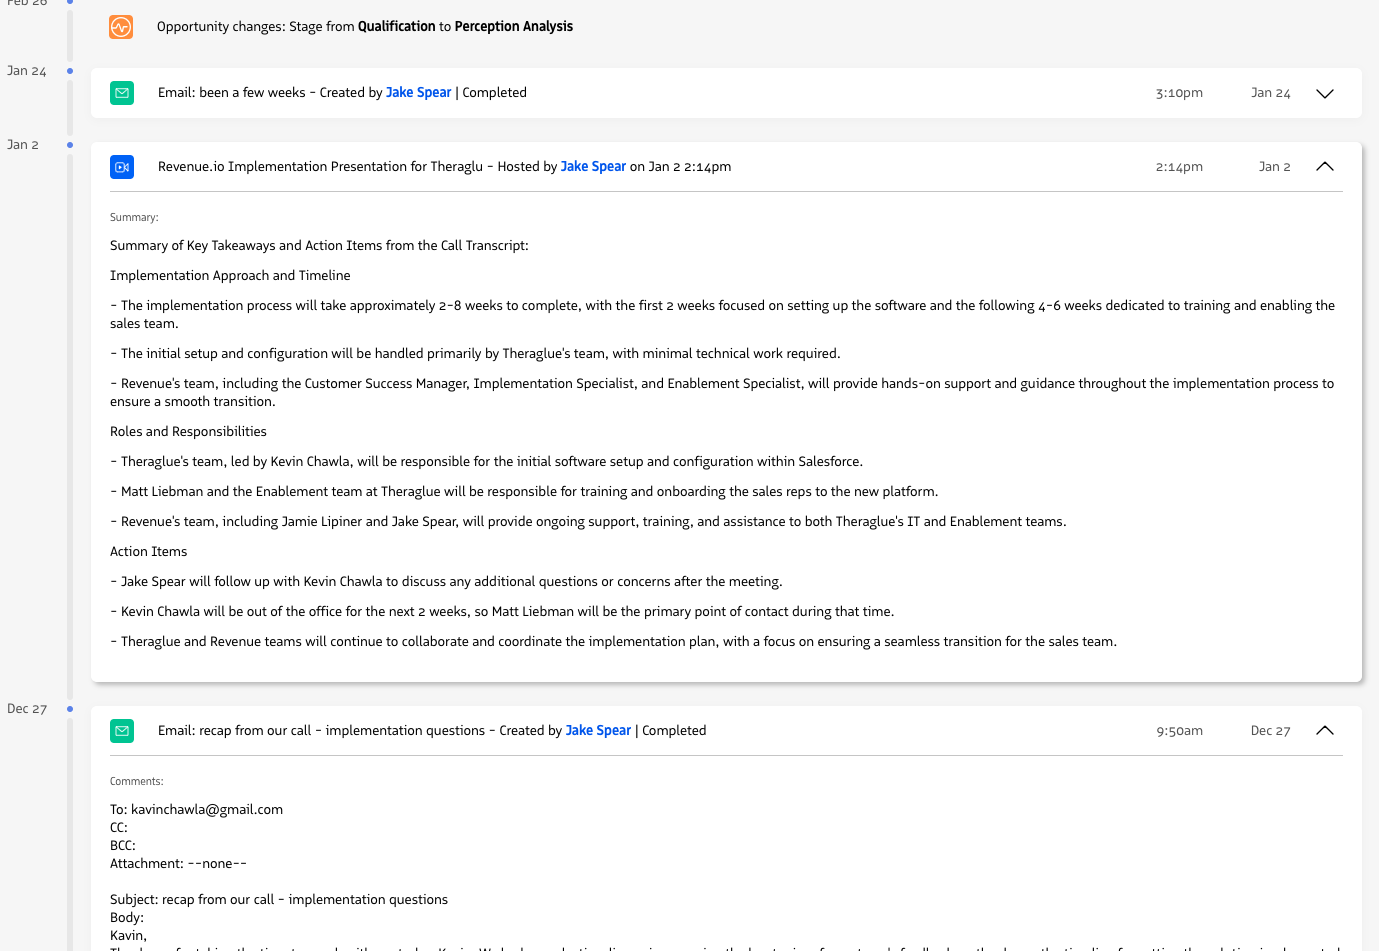Expand the Jan 24 'been a few weeks' email
Screen dimensions: 1379x951
tap(1324, 93)
